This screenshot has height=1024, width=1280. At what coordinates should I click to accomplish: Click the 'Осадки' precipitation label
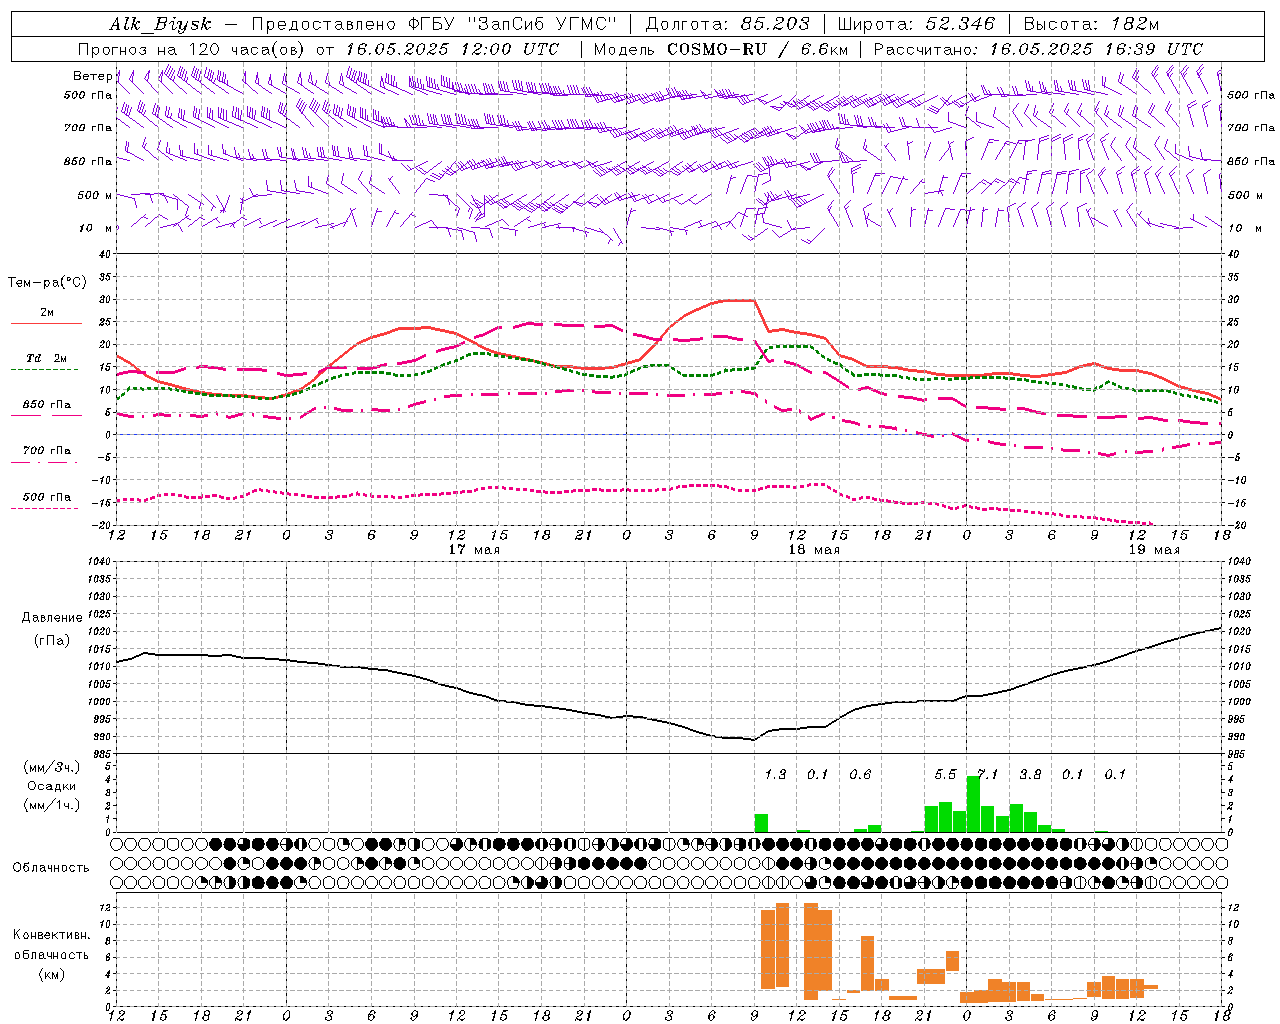(x=52, y=786)
